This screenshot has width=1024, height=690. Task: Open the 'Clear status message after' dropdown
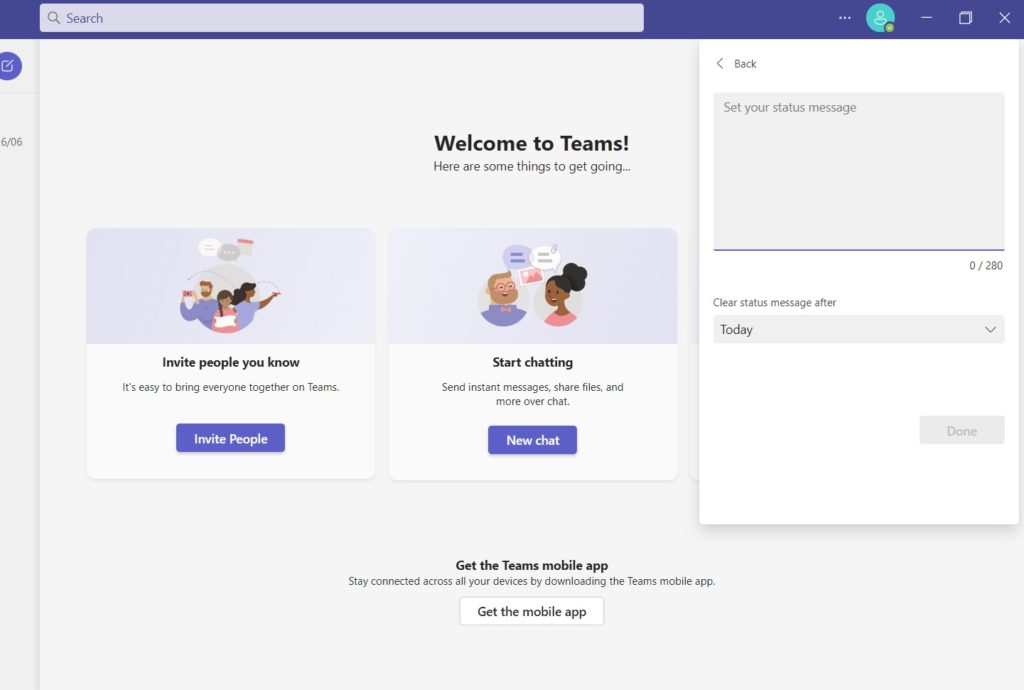click(x=858, y=329)
